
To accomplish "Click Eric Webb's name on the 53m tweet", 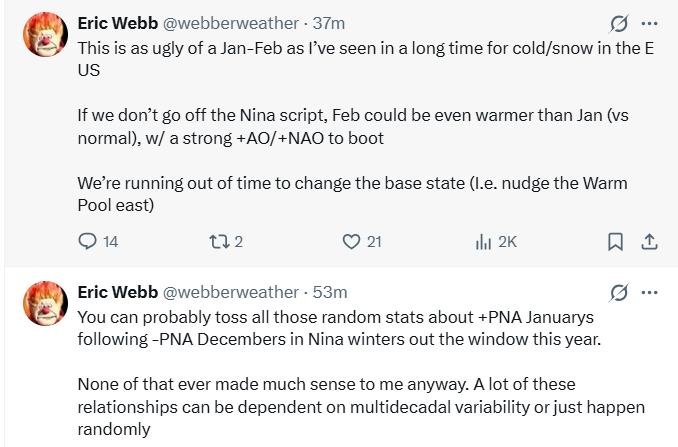I will (117, 292).
